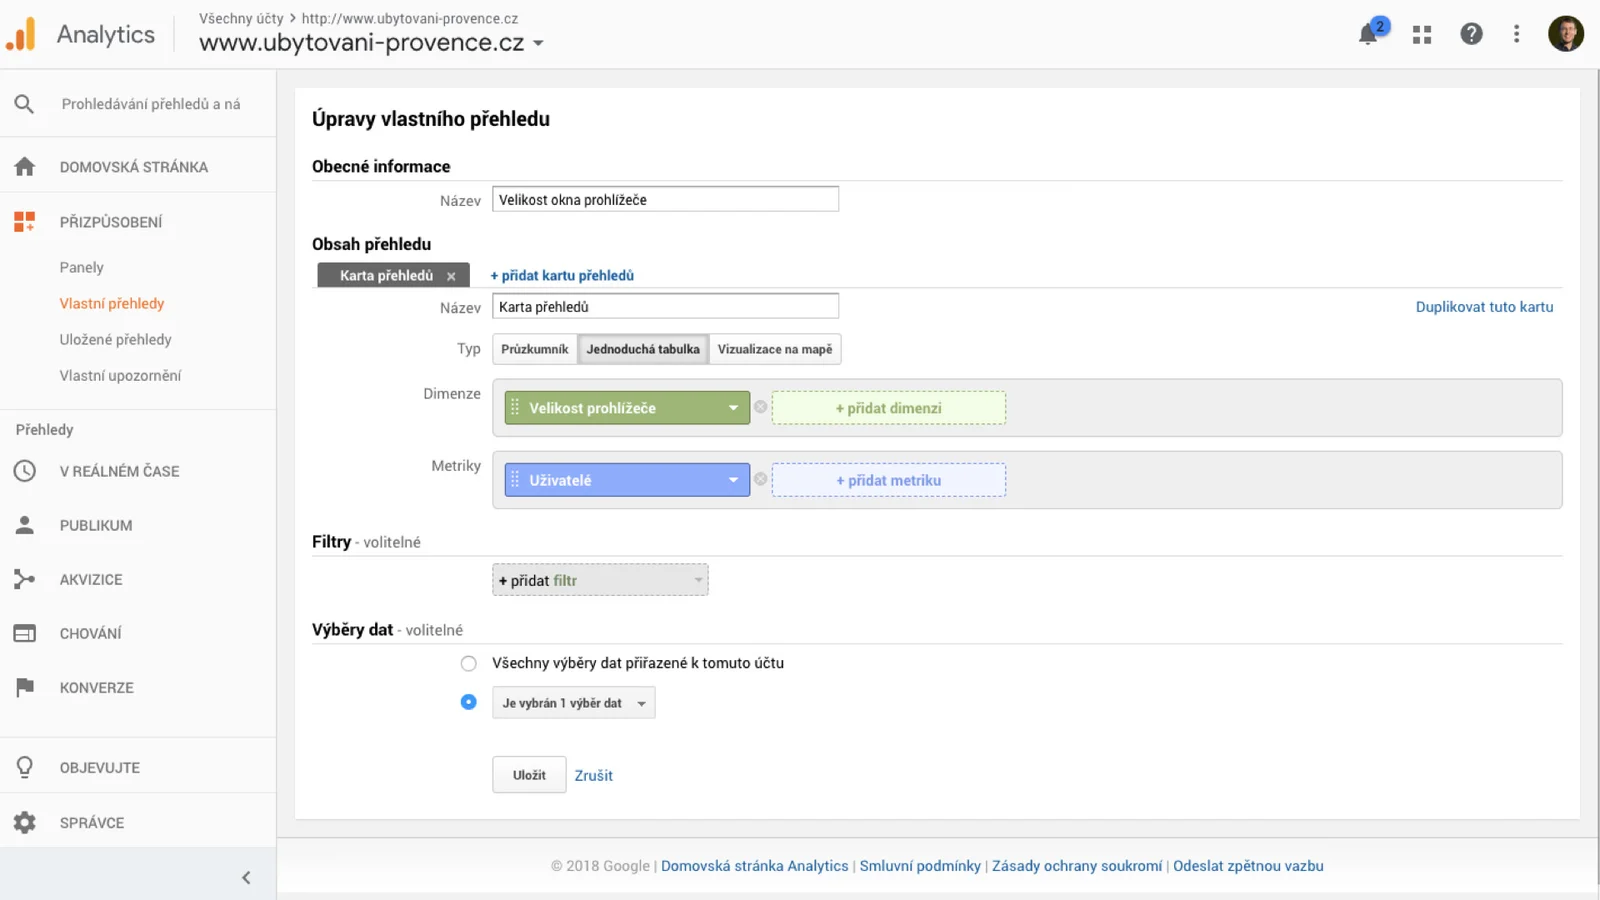1600x900 pixels.
Task: Click the report name field Velikost okna prohlížeče
Action: coord(665,200)
